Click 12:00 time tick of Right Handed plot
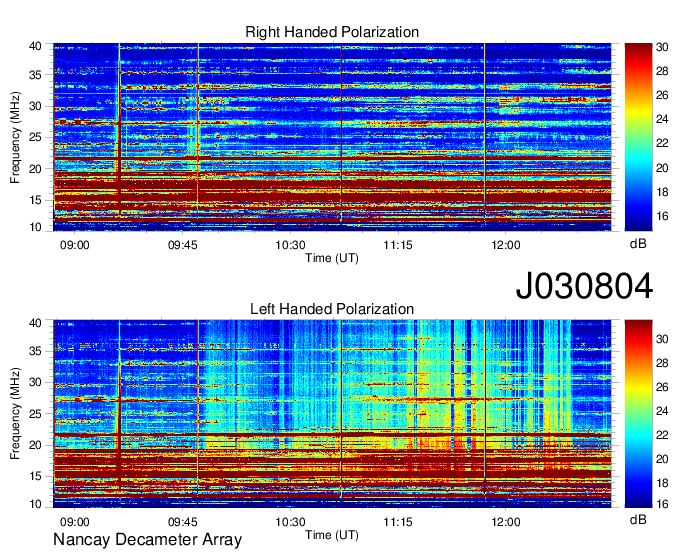Image resolution: width=680 pixels, height=552 pixels. click(x=506, y=245)
